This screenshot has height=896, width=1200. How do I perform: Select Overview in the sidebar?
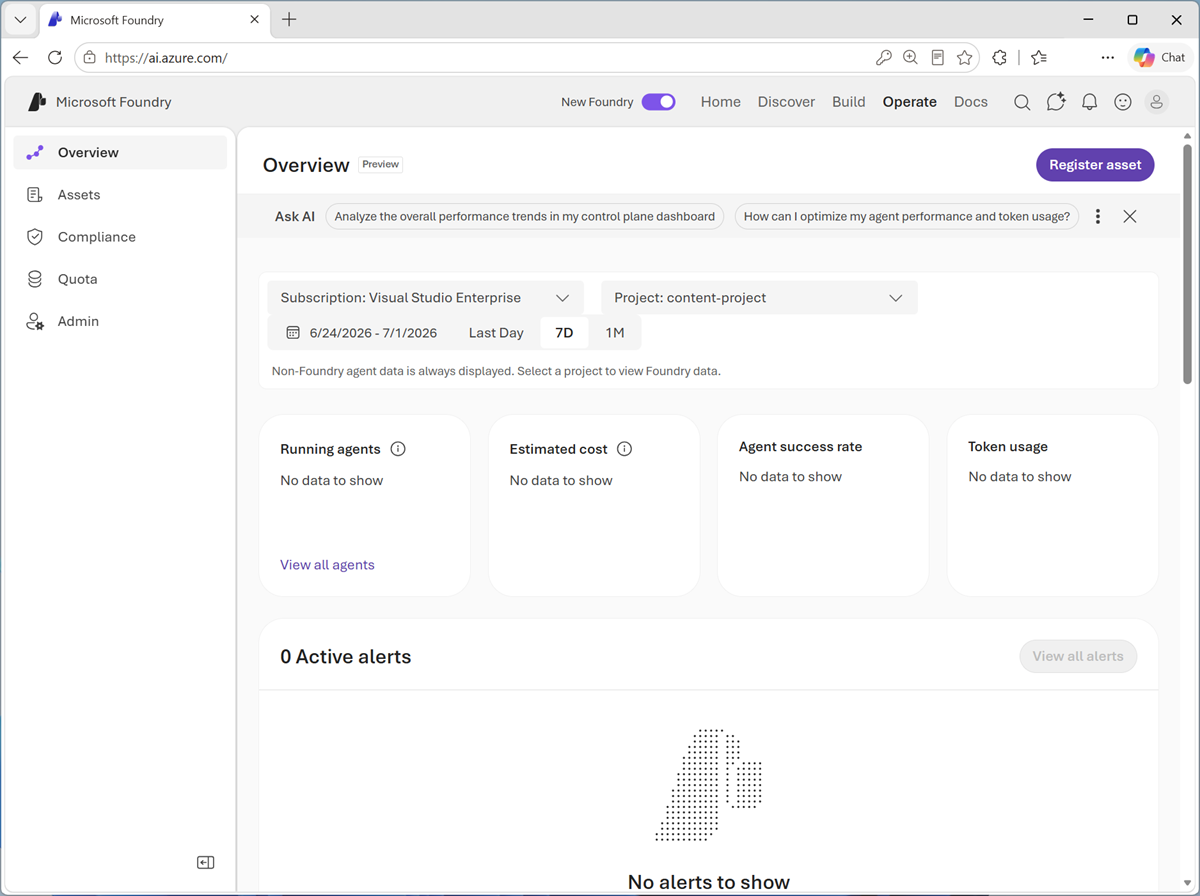120,153
